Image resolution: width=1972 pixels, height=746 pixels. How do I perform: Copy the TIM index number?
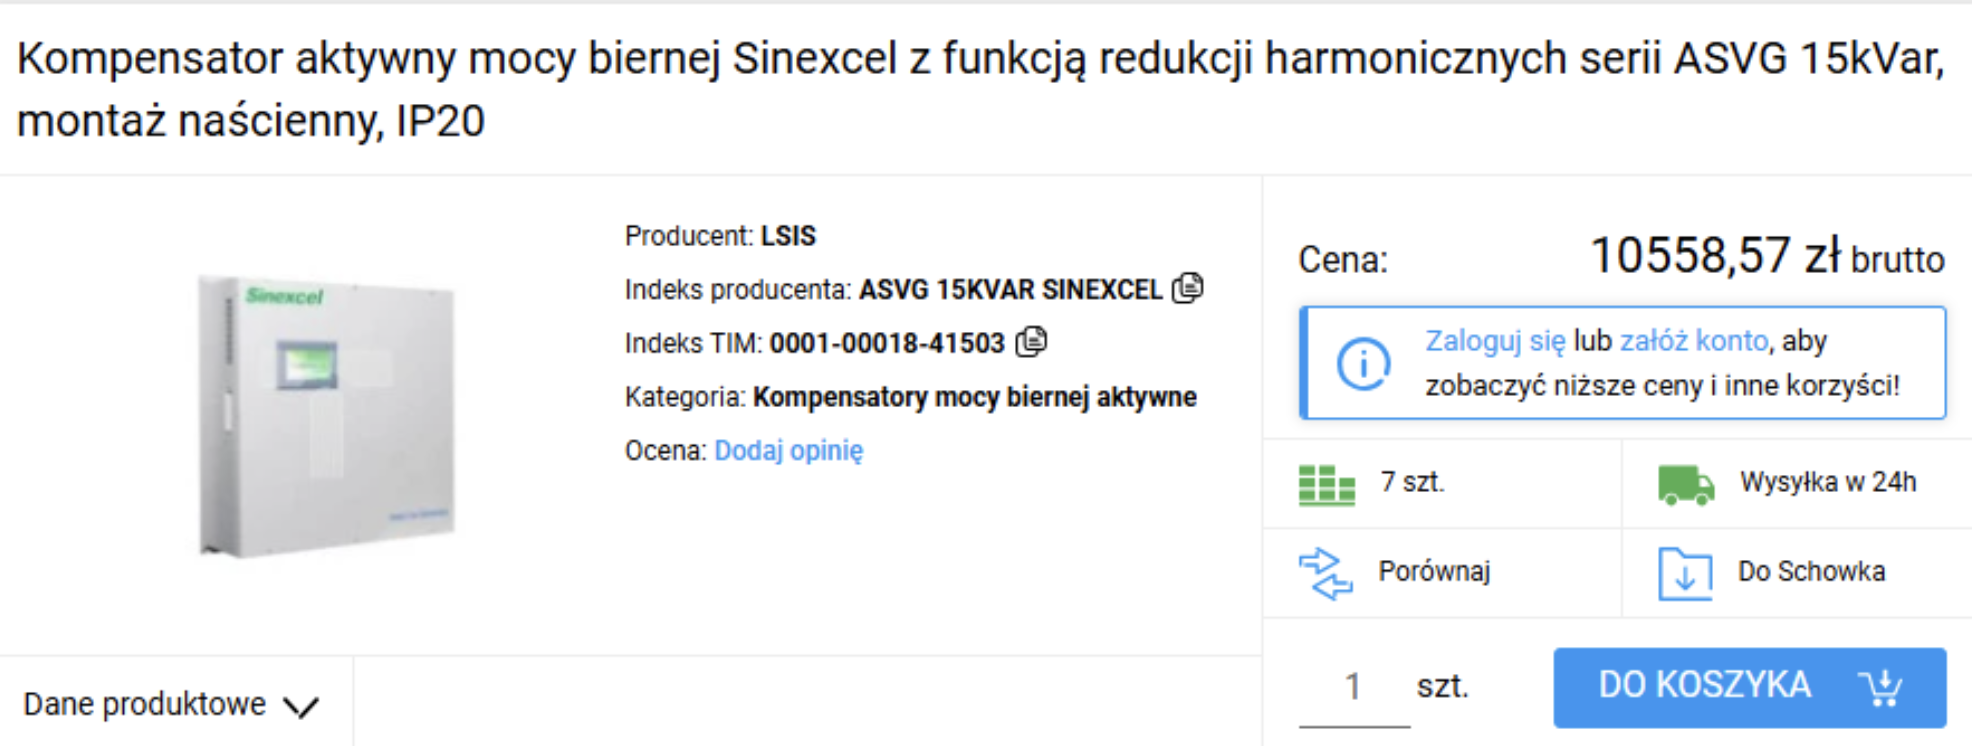[x=1031, y=343]
